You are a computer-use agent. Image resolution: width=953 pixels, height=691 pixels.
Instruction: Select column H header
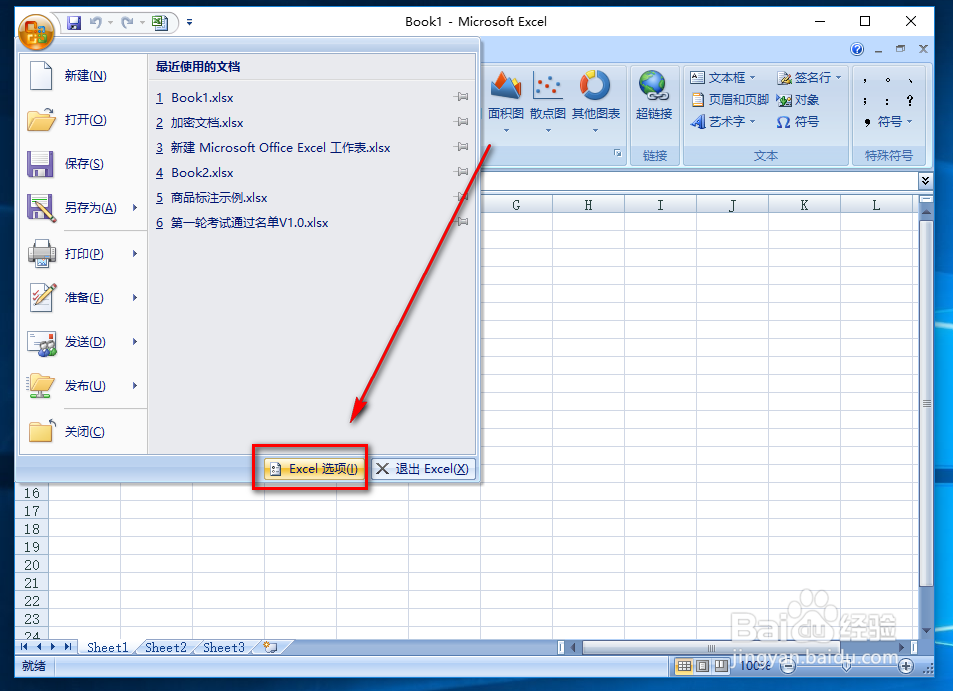point(588,205)
